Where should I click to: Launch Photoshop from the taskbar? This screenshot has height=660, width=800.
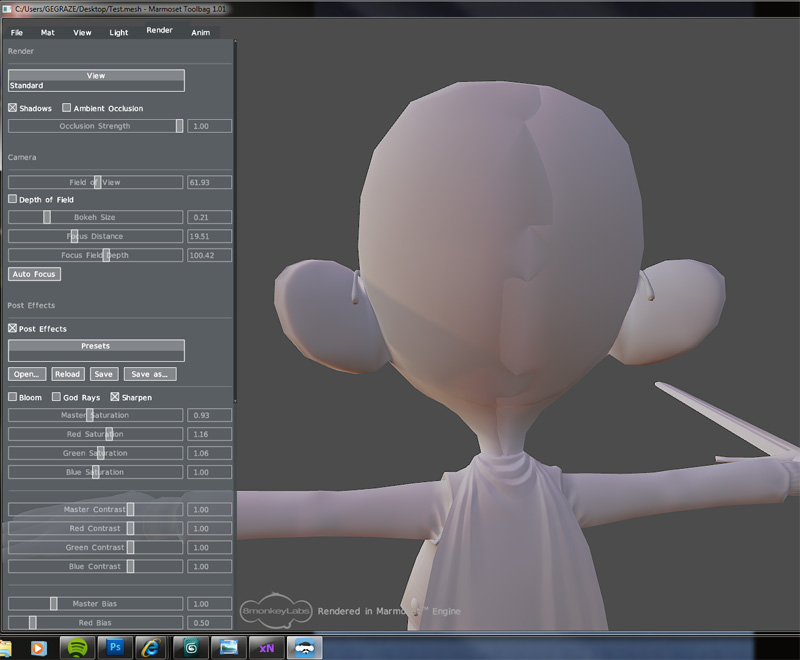point(115,648)
